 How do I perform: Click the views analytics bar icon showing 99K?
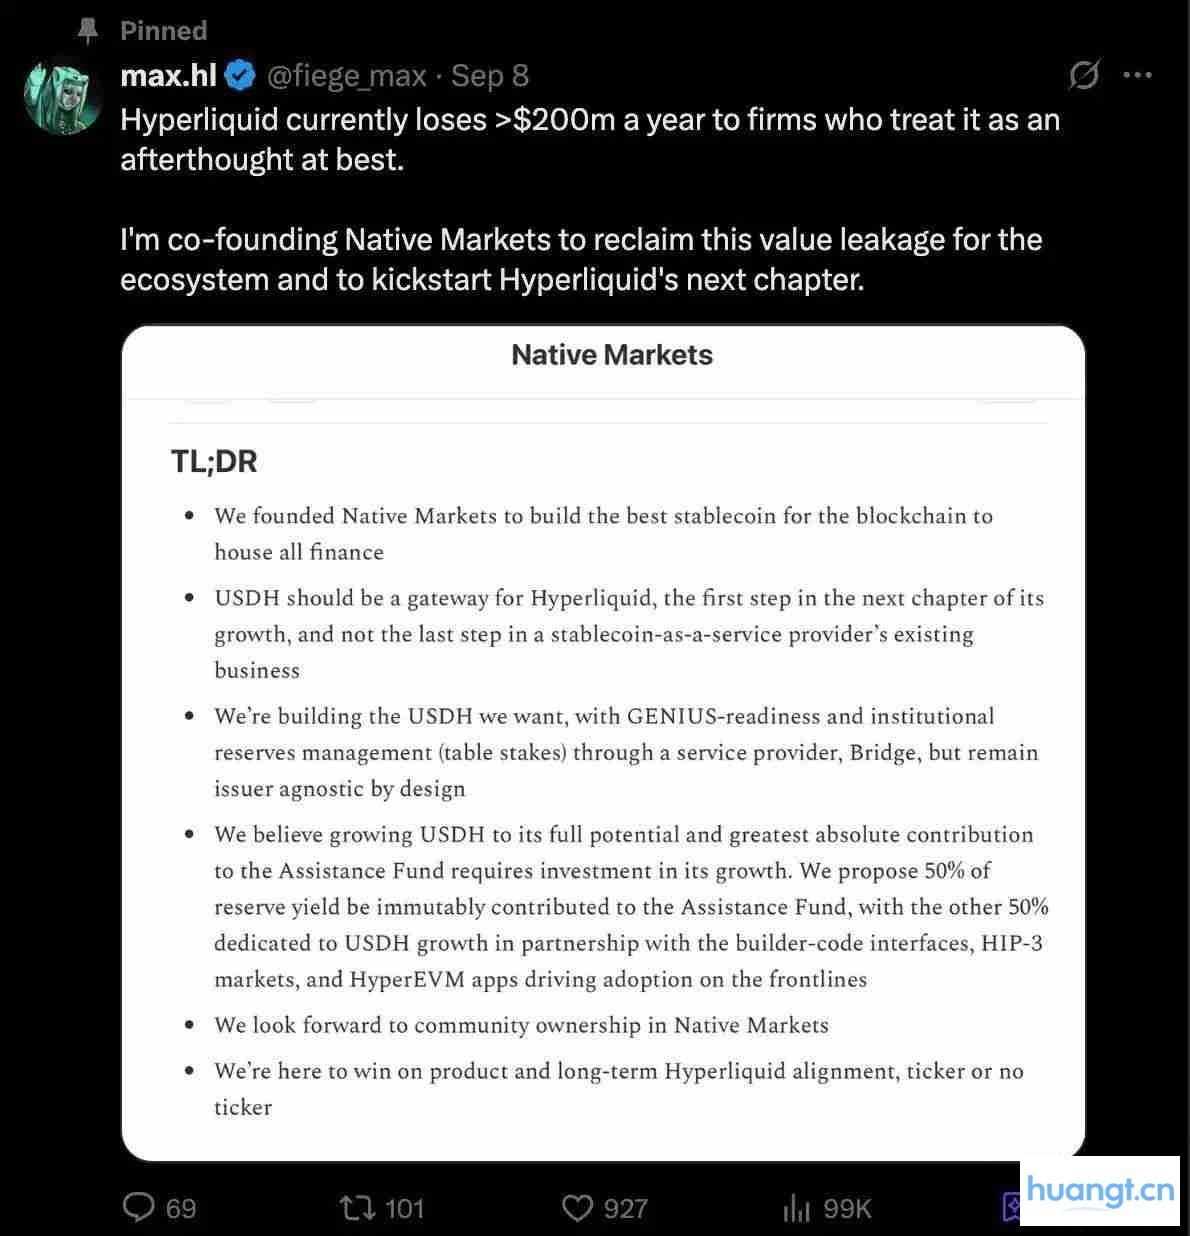pos(797,1208)
